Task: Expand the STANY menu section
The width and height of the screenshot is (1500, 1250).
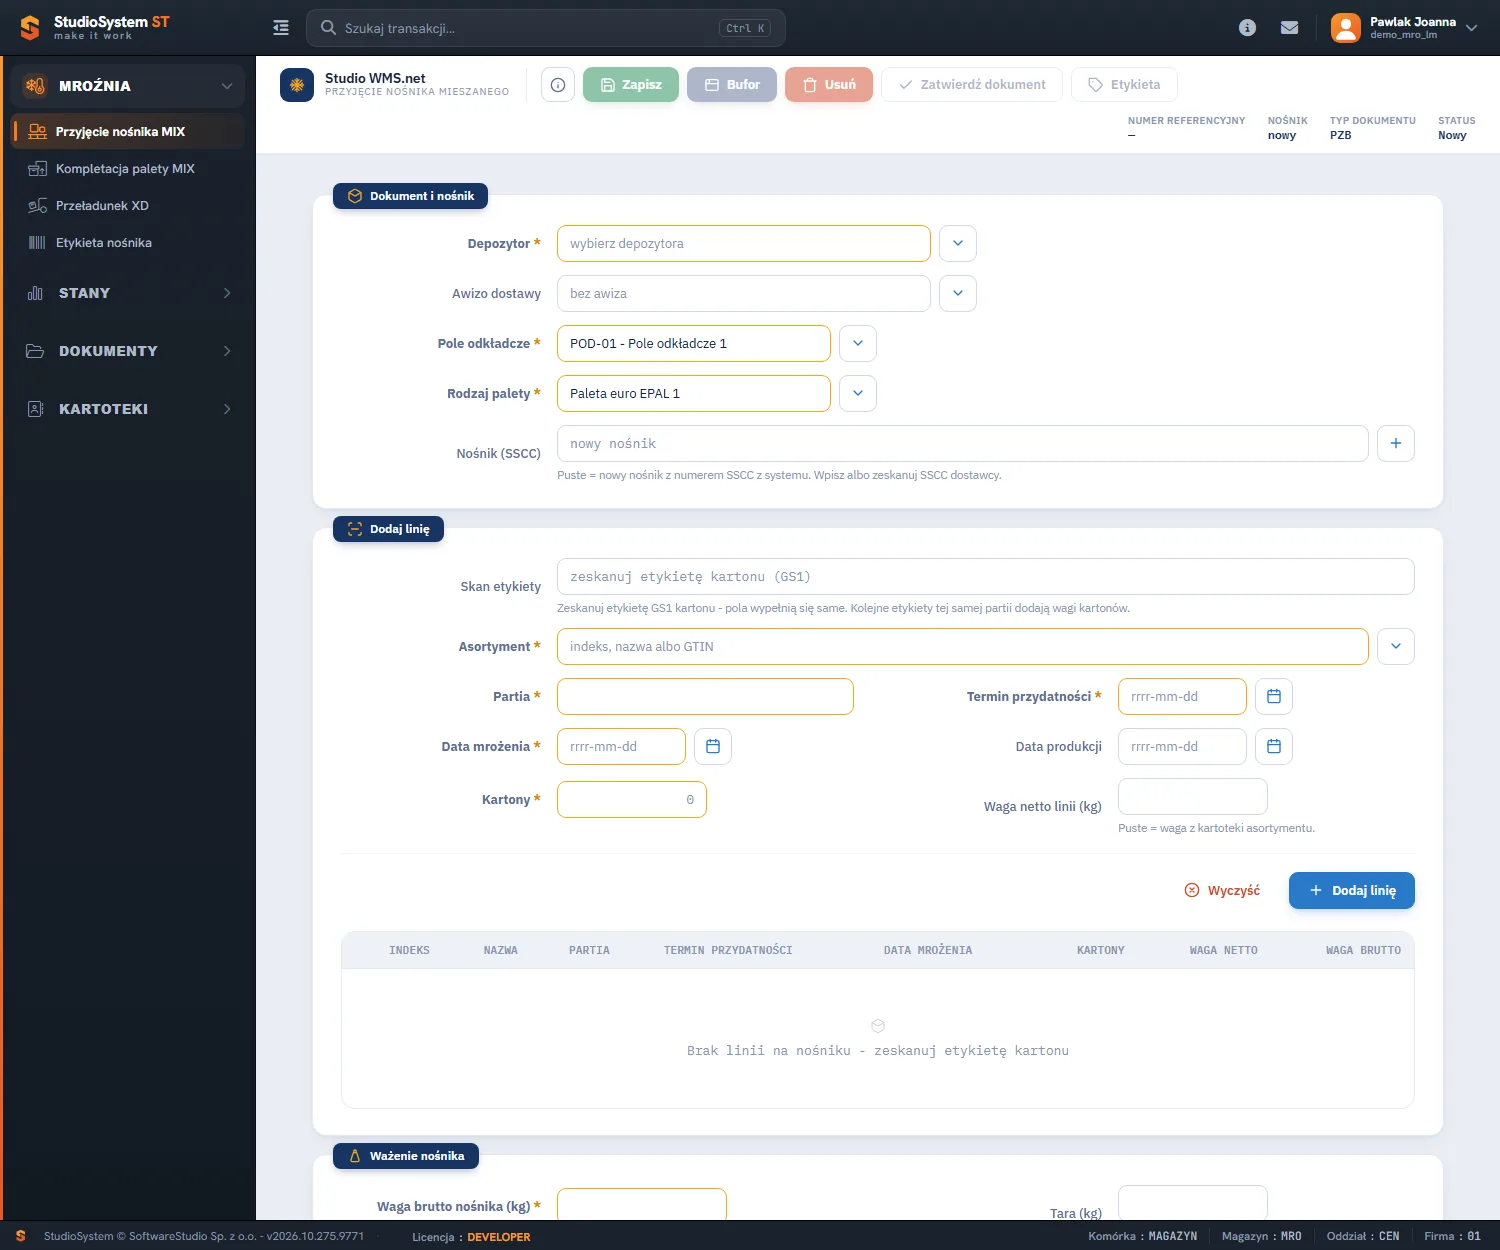Action: tap(128, 293)
